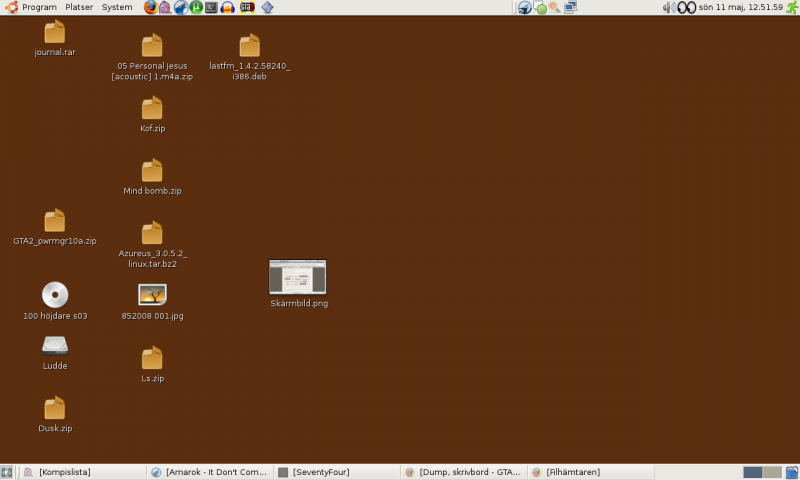Activate the SeventyFour taskbar entry
This screenshot has width=800, height=480.
[x=335, y=472]
